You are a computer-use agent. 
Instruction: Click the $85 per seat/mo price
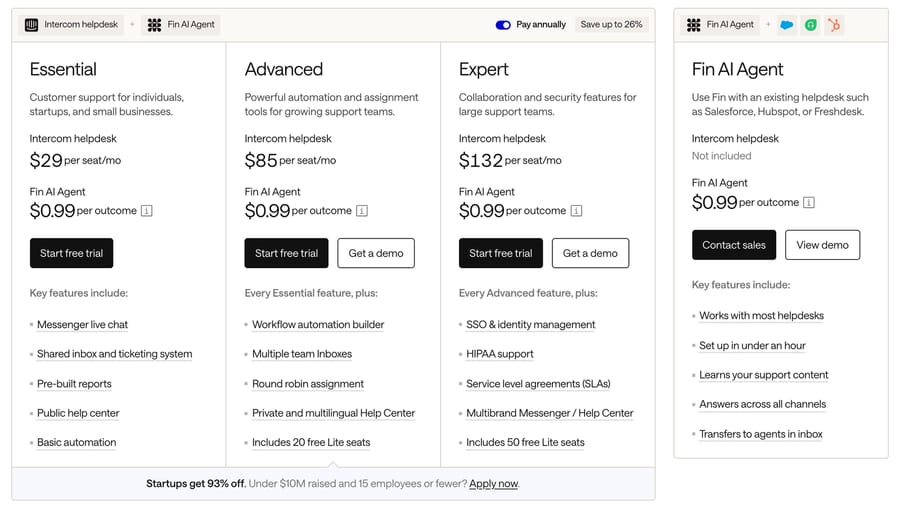click(x=290, y=161)
